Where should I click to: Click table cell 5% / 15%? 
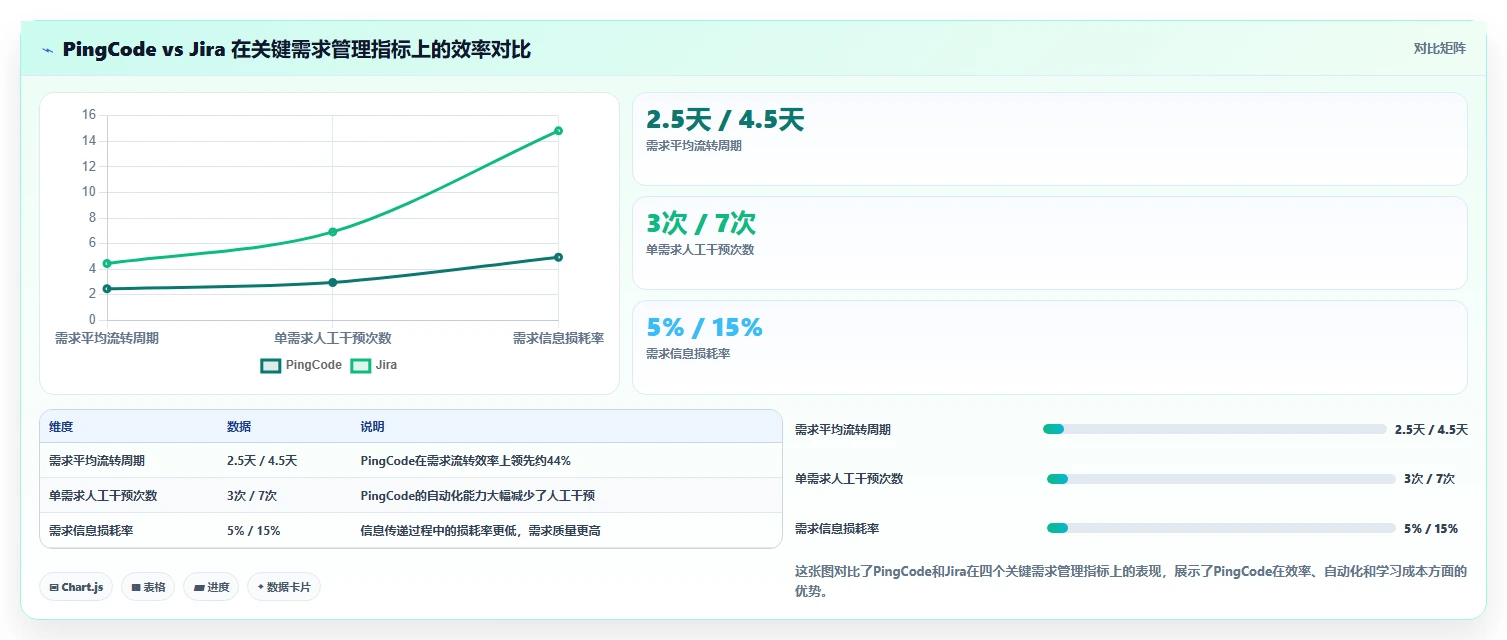(x=254, y=531)
